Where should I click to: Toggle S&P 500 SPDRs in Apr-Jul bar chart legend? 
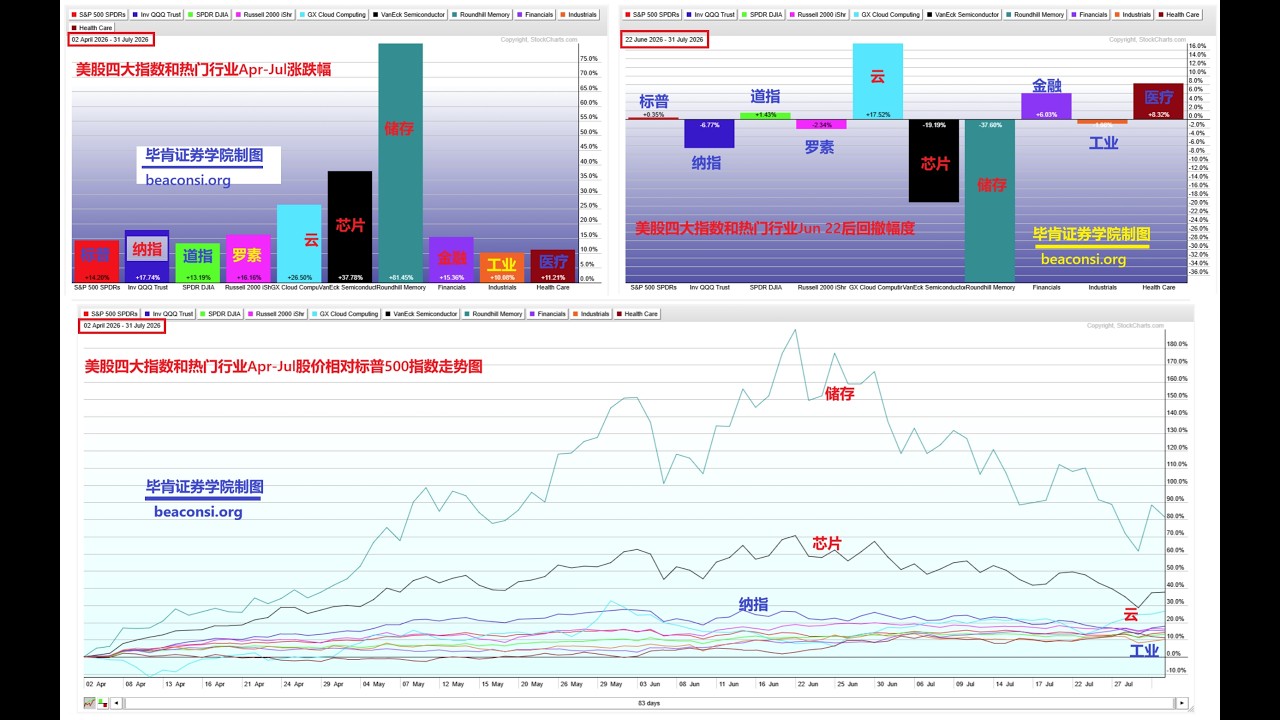(99, 15)
